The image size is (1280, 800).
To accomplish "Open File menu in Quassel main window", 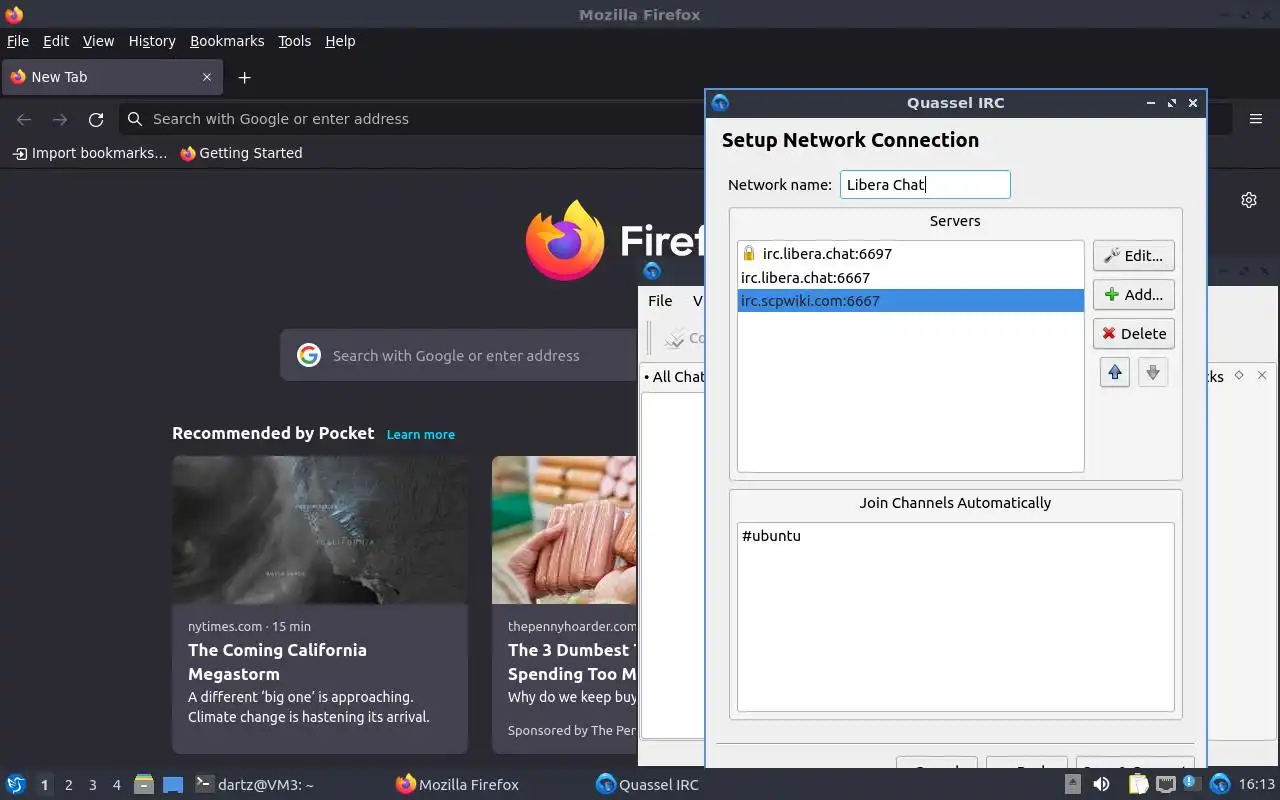I will 660,301.
